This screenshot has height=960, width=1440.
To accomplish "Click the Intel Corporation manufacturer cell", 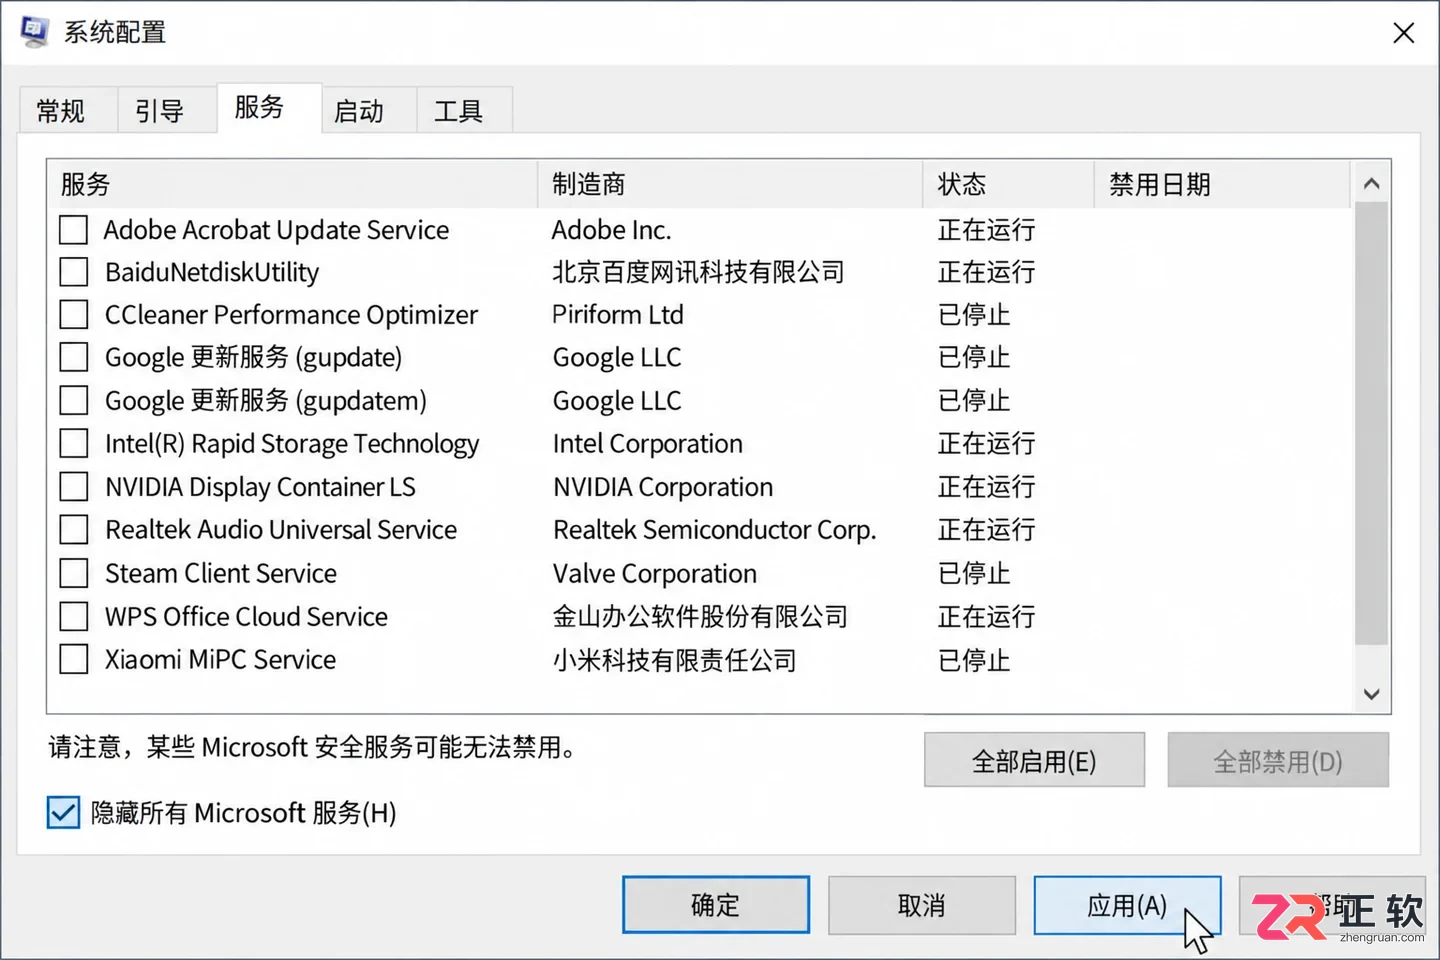I will click(648, 443).
